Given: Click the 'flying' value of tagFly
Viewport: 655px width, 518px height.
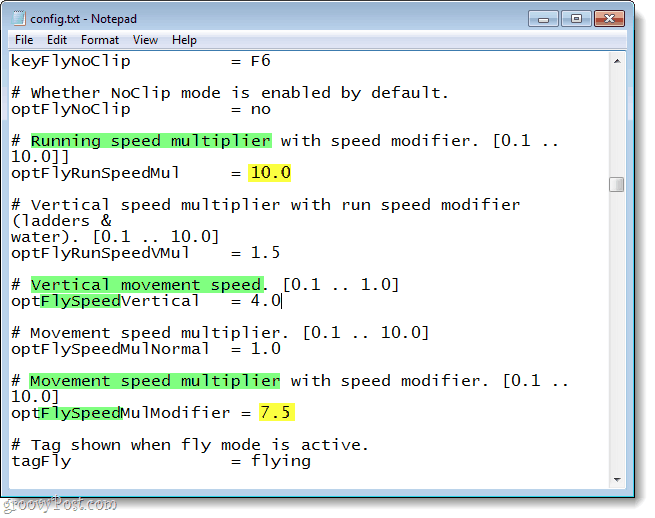Looking at the screenshot, I should click(x=281, y=461).
